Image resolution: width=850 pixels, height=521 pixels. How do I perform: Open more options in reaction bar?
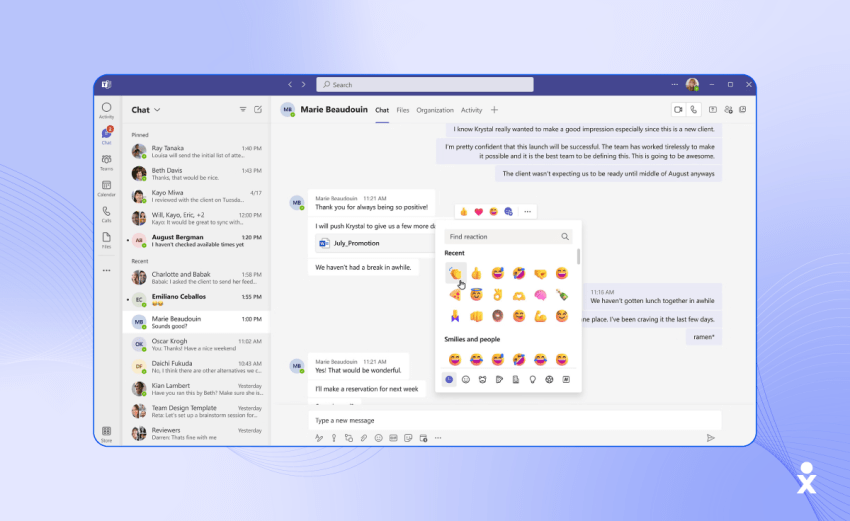tap(527, 211)
